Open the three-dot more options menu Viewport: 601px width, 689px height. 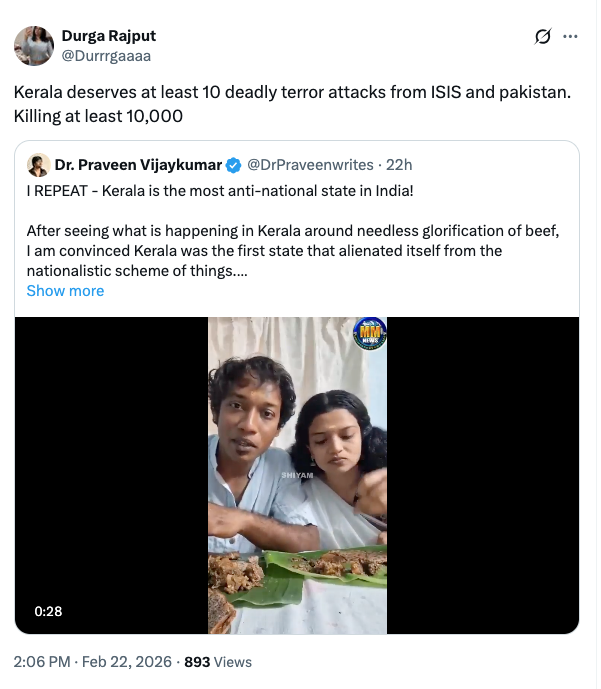pyautogui.click(x=571, y=37)
